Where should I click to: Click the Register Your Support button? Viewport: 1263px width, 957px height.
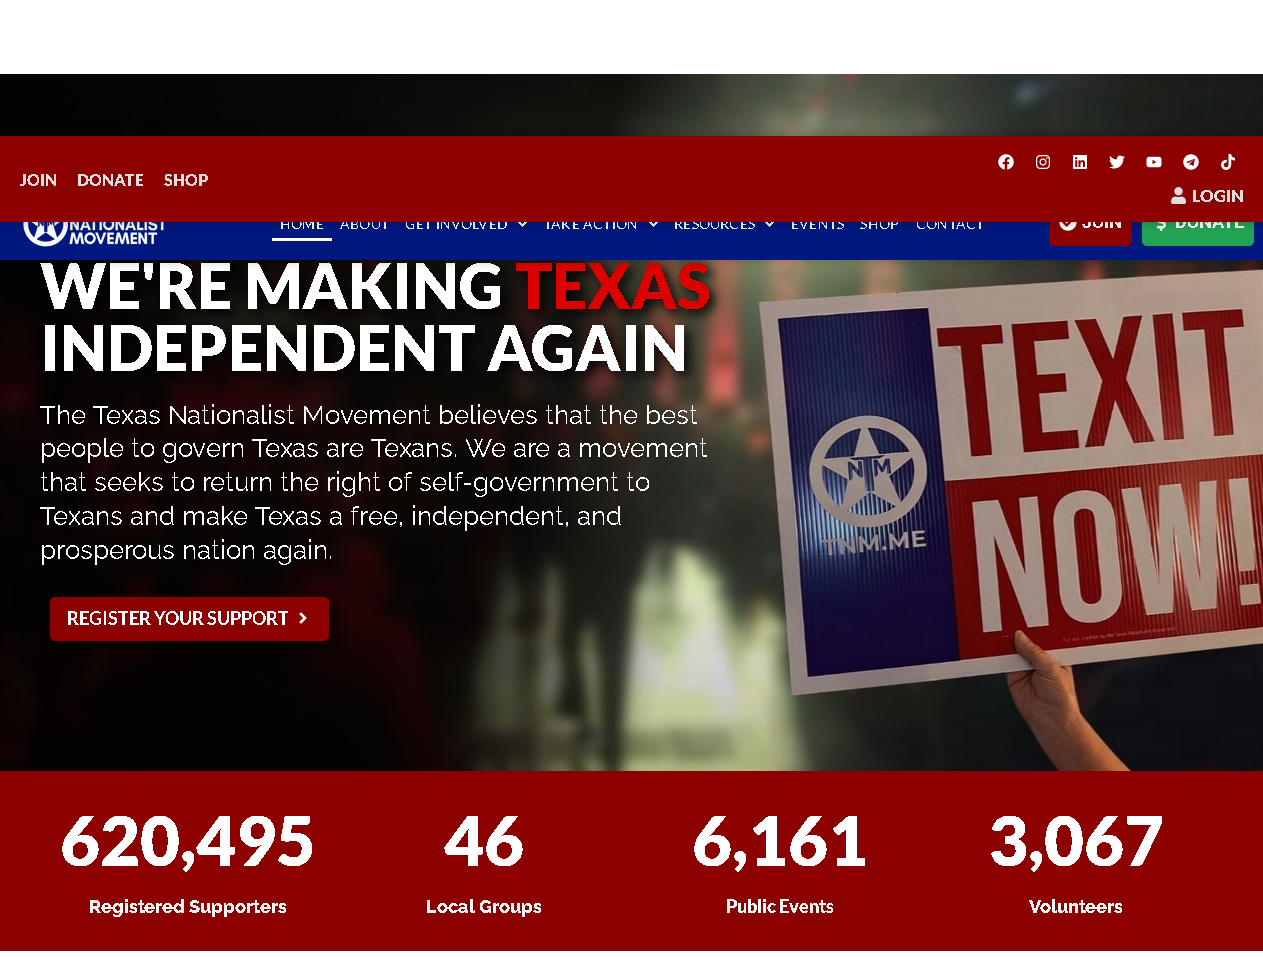(x=189, y=619)
